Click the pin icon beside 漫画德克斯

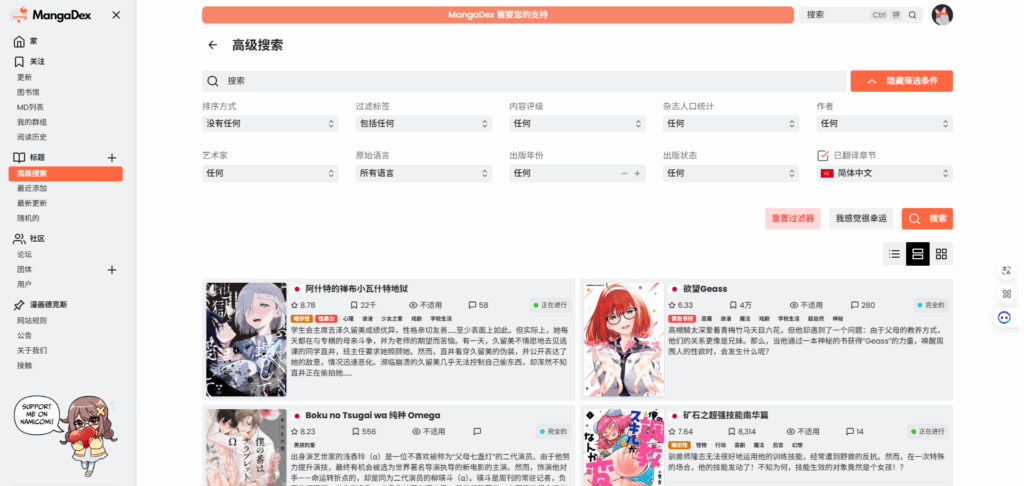(x=20, y=305)
